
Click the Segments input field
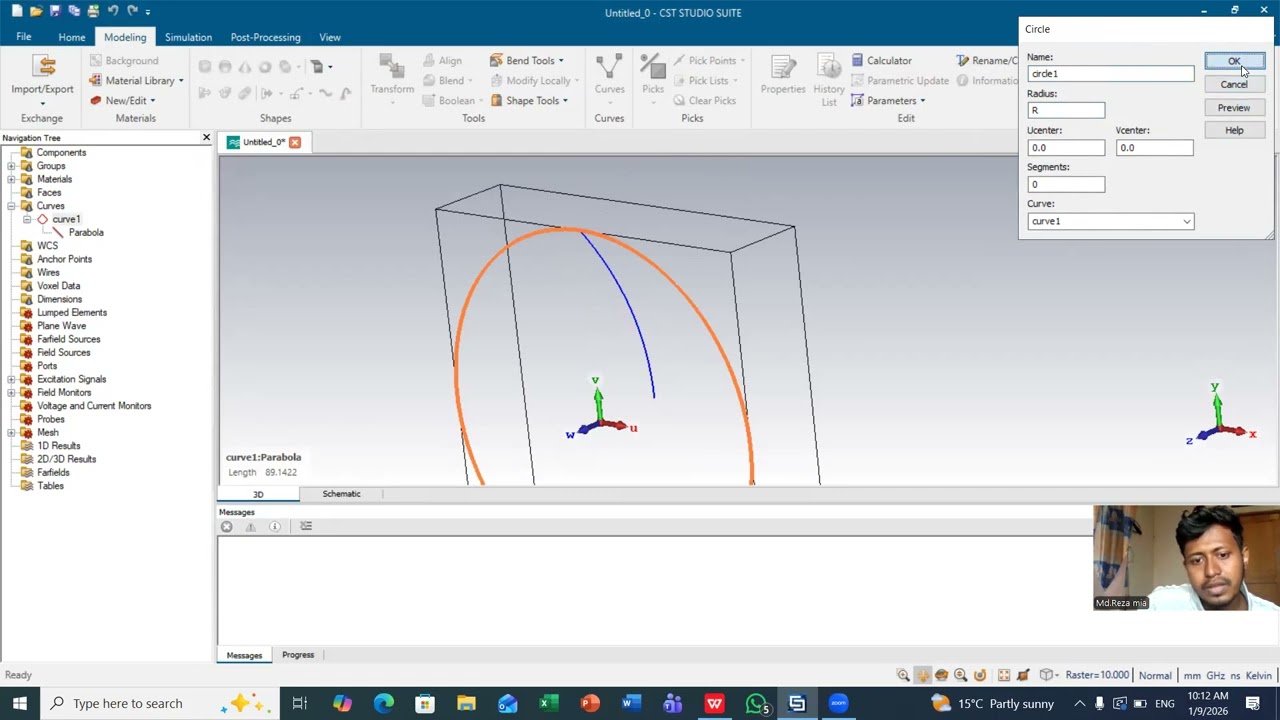(x=1066, y=184)
